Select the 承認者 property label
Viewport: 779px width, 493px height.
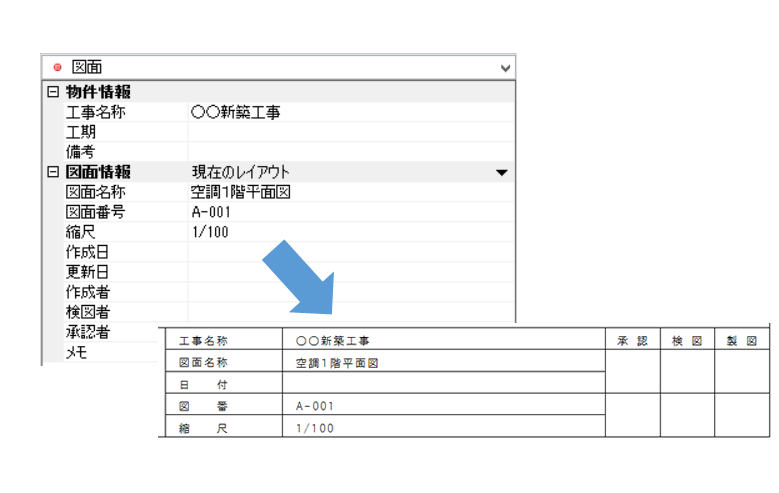coord(87,332)
